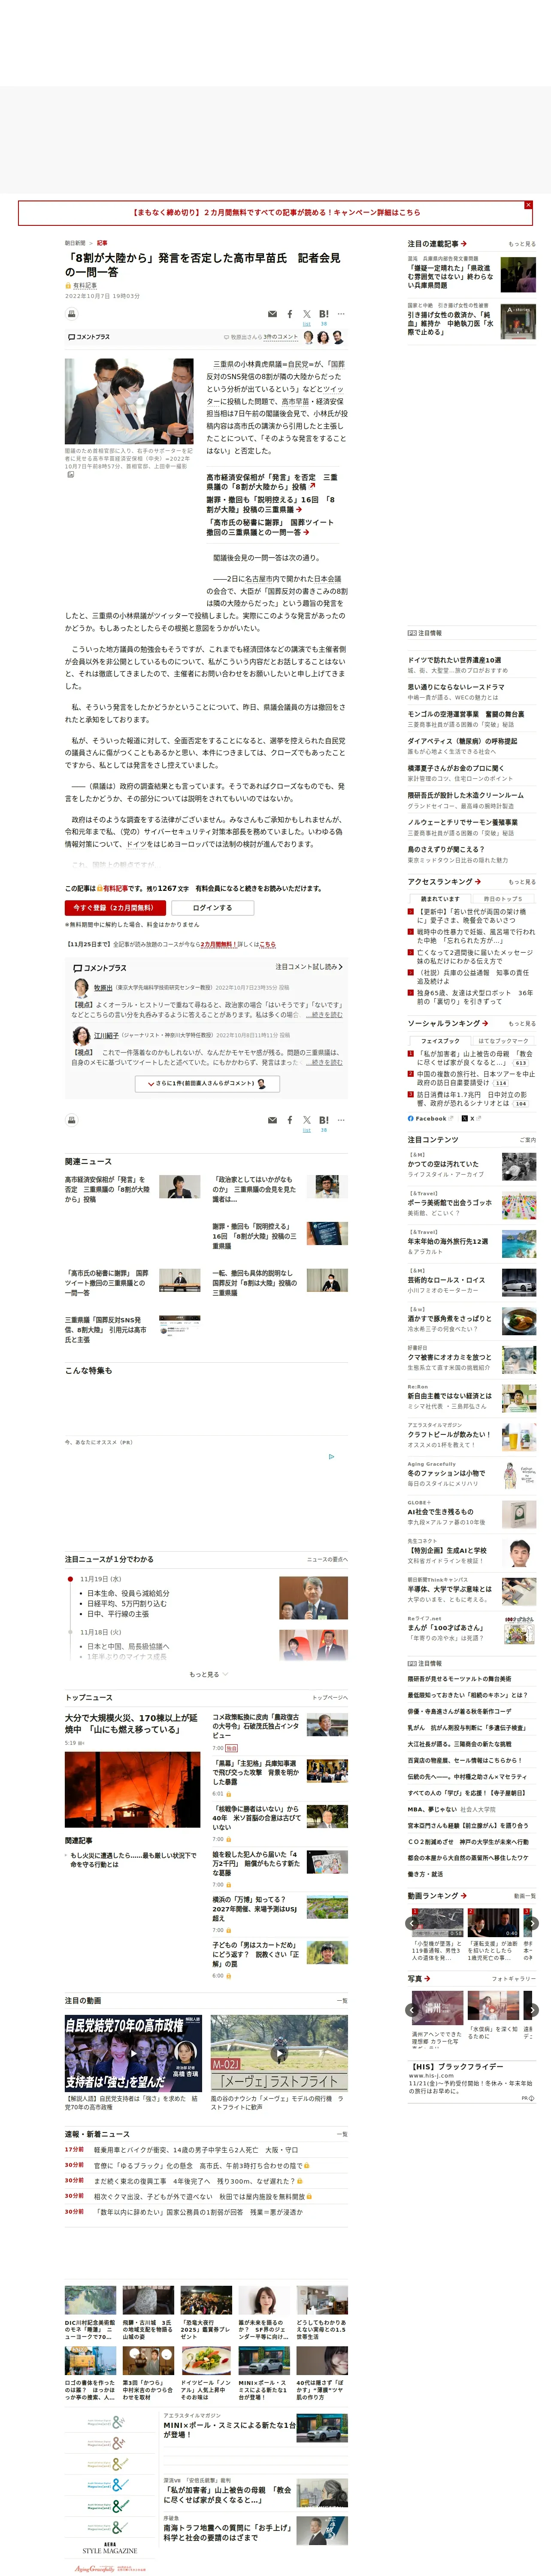Open もっと見る for 注目の連載記事
The image size is (551, 2576).
522,244
